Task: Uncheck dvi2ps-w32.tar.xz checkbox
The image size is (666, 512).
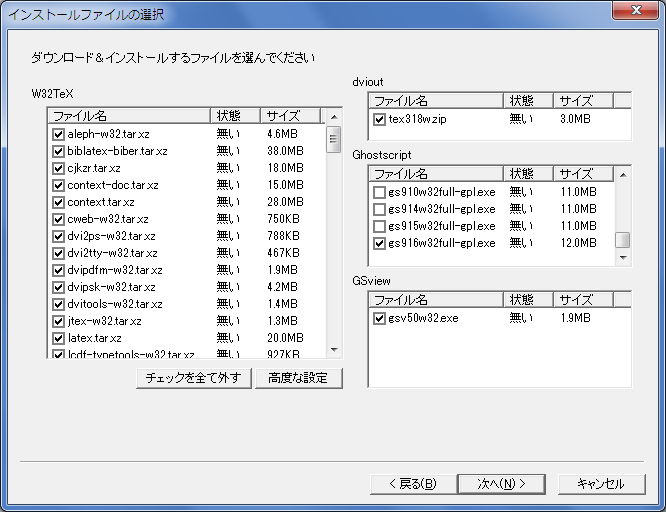Action: [x=58, y=236]
